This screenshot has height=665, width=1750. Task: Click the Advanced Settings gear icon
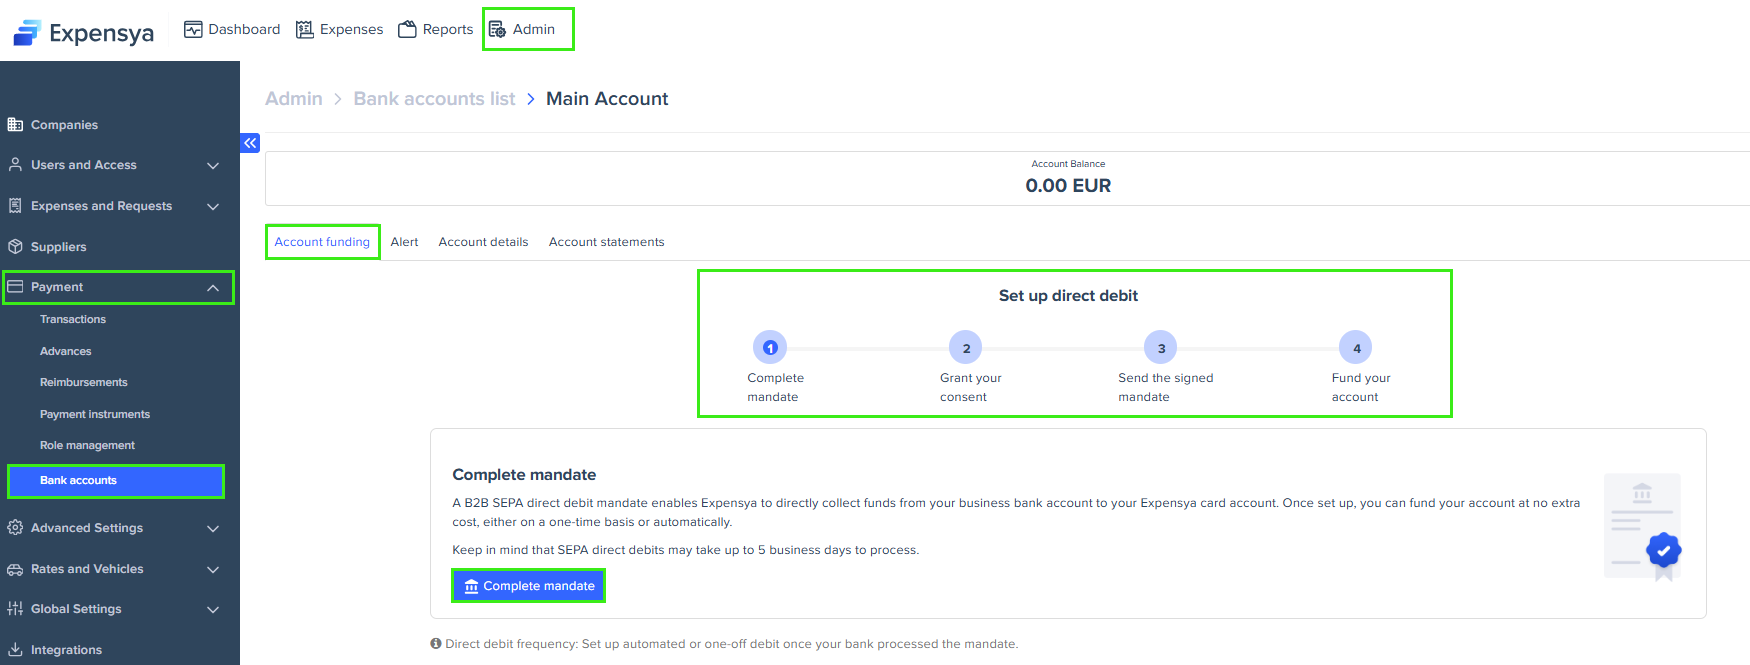(x=15, y=528)
